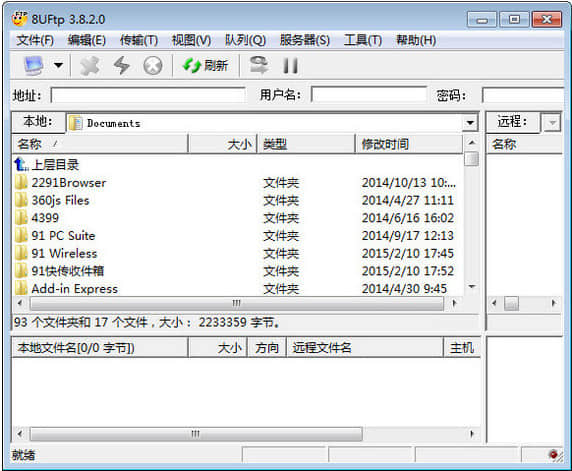Expand the remote 远程 path dropdown
The height and width of the screenshot is (471, 572).
point(552,123)
